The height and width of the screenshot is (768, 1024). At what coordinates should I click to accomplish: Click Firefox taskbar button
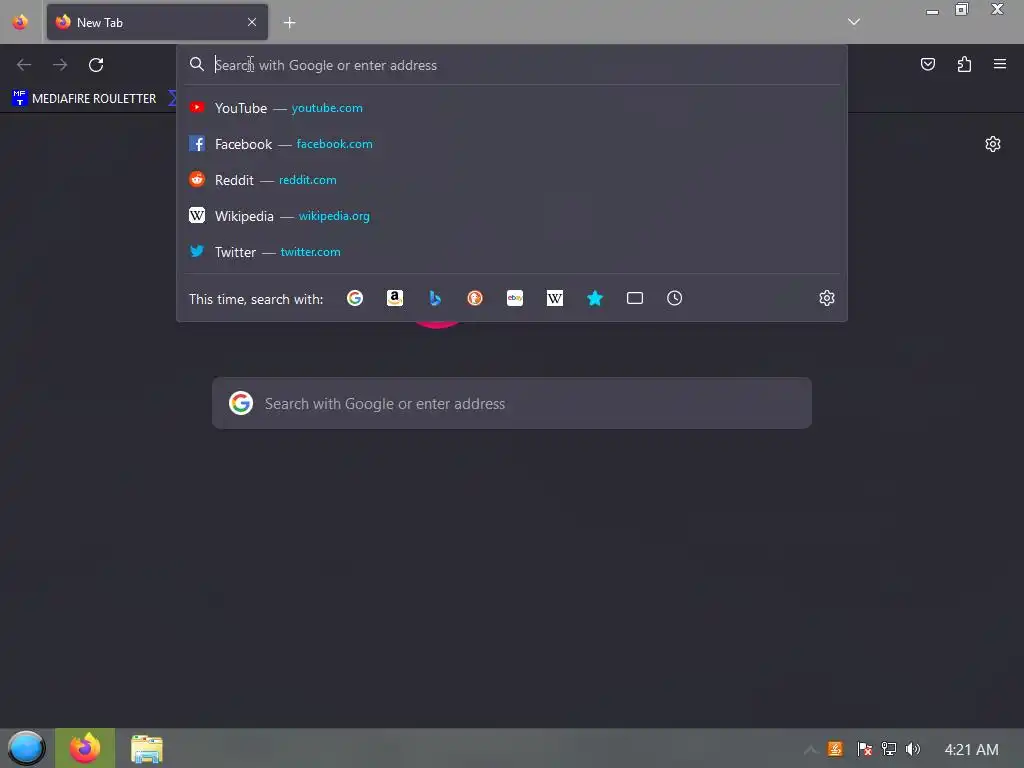point(85,748)
